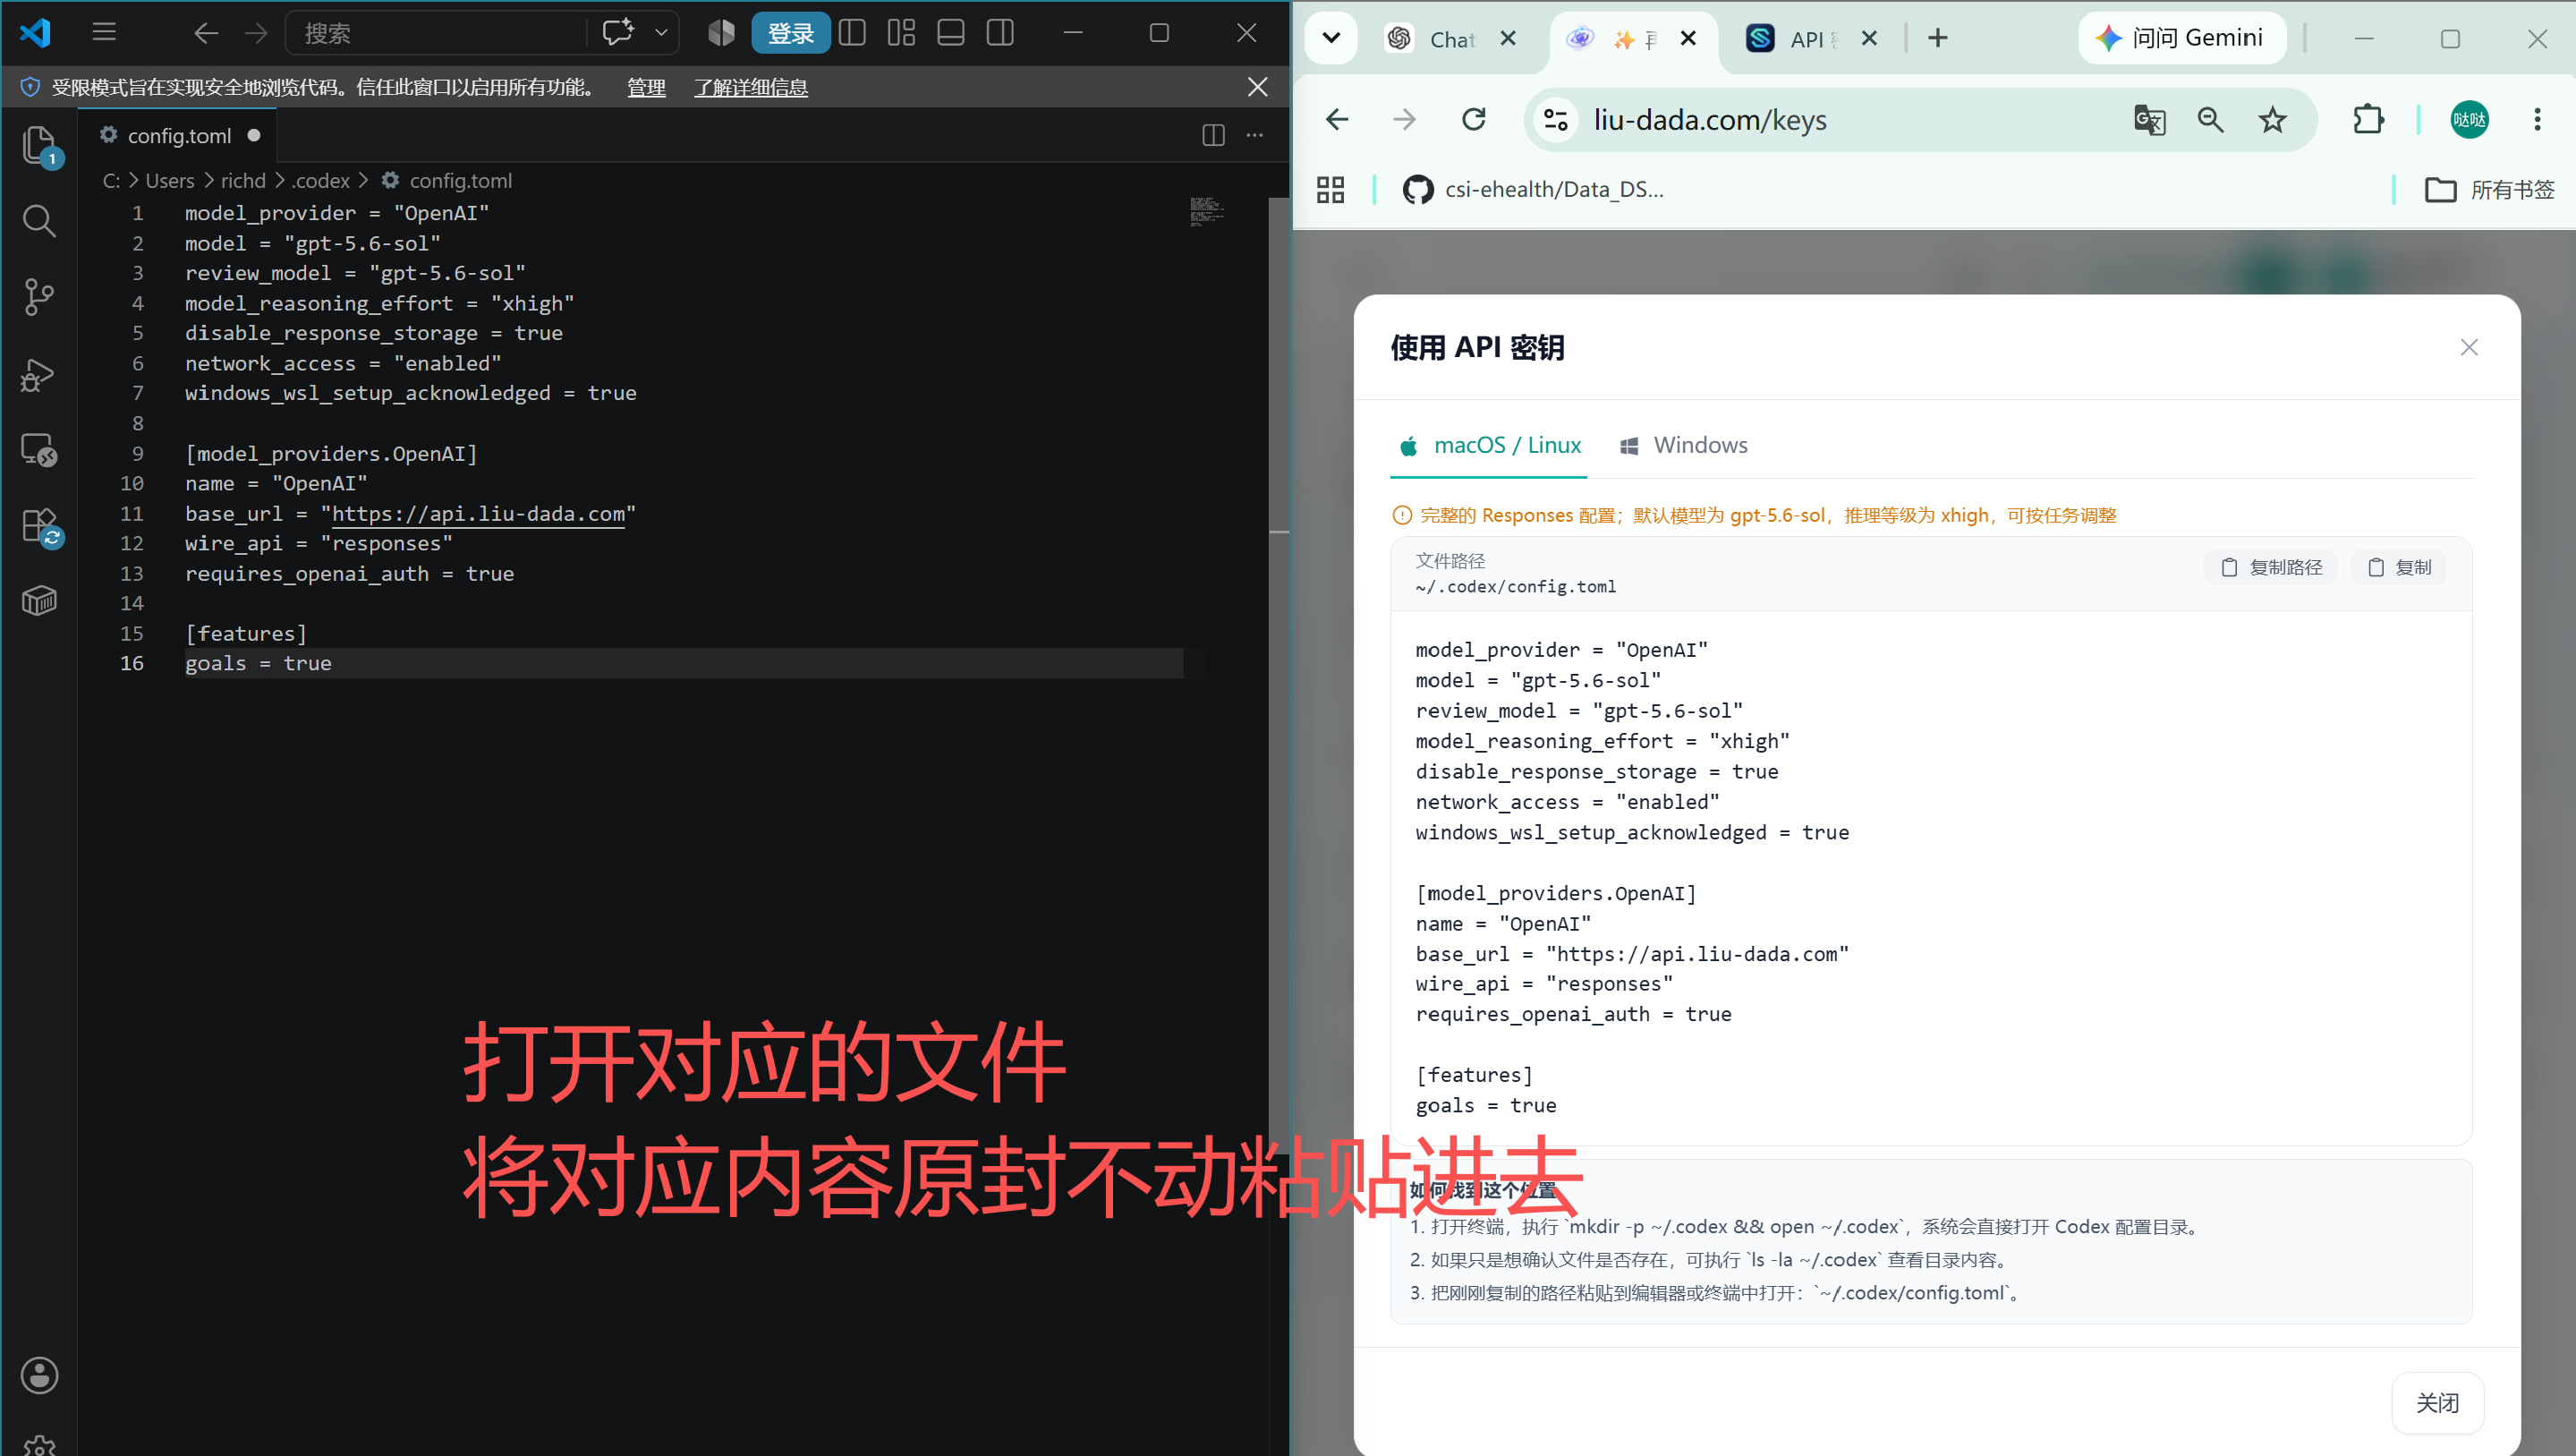This screenshot has width=2576, height=1456.
Task: Toggle the bottom panel layout
Action: [x=951, y=33]
